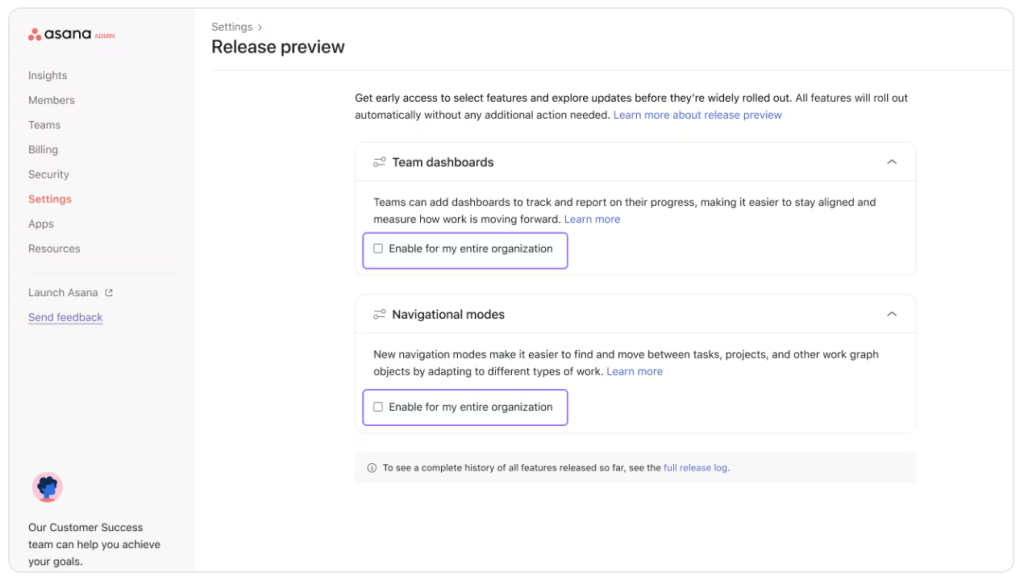The width and height of the screenshot is (1024, 581).
Task: Click the Send feedback link
Action: tap(65, 317)
